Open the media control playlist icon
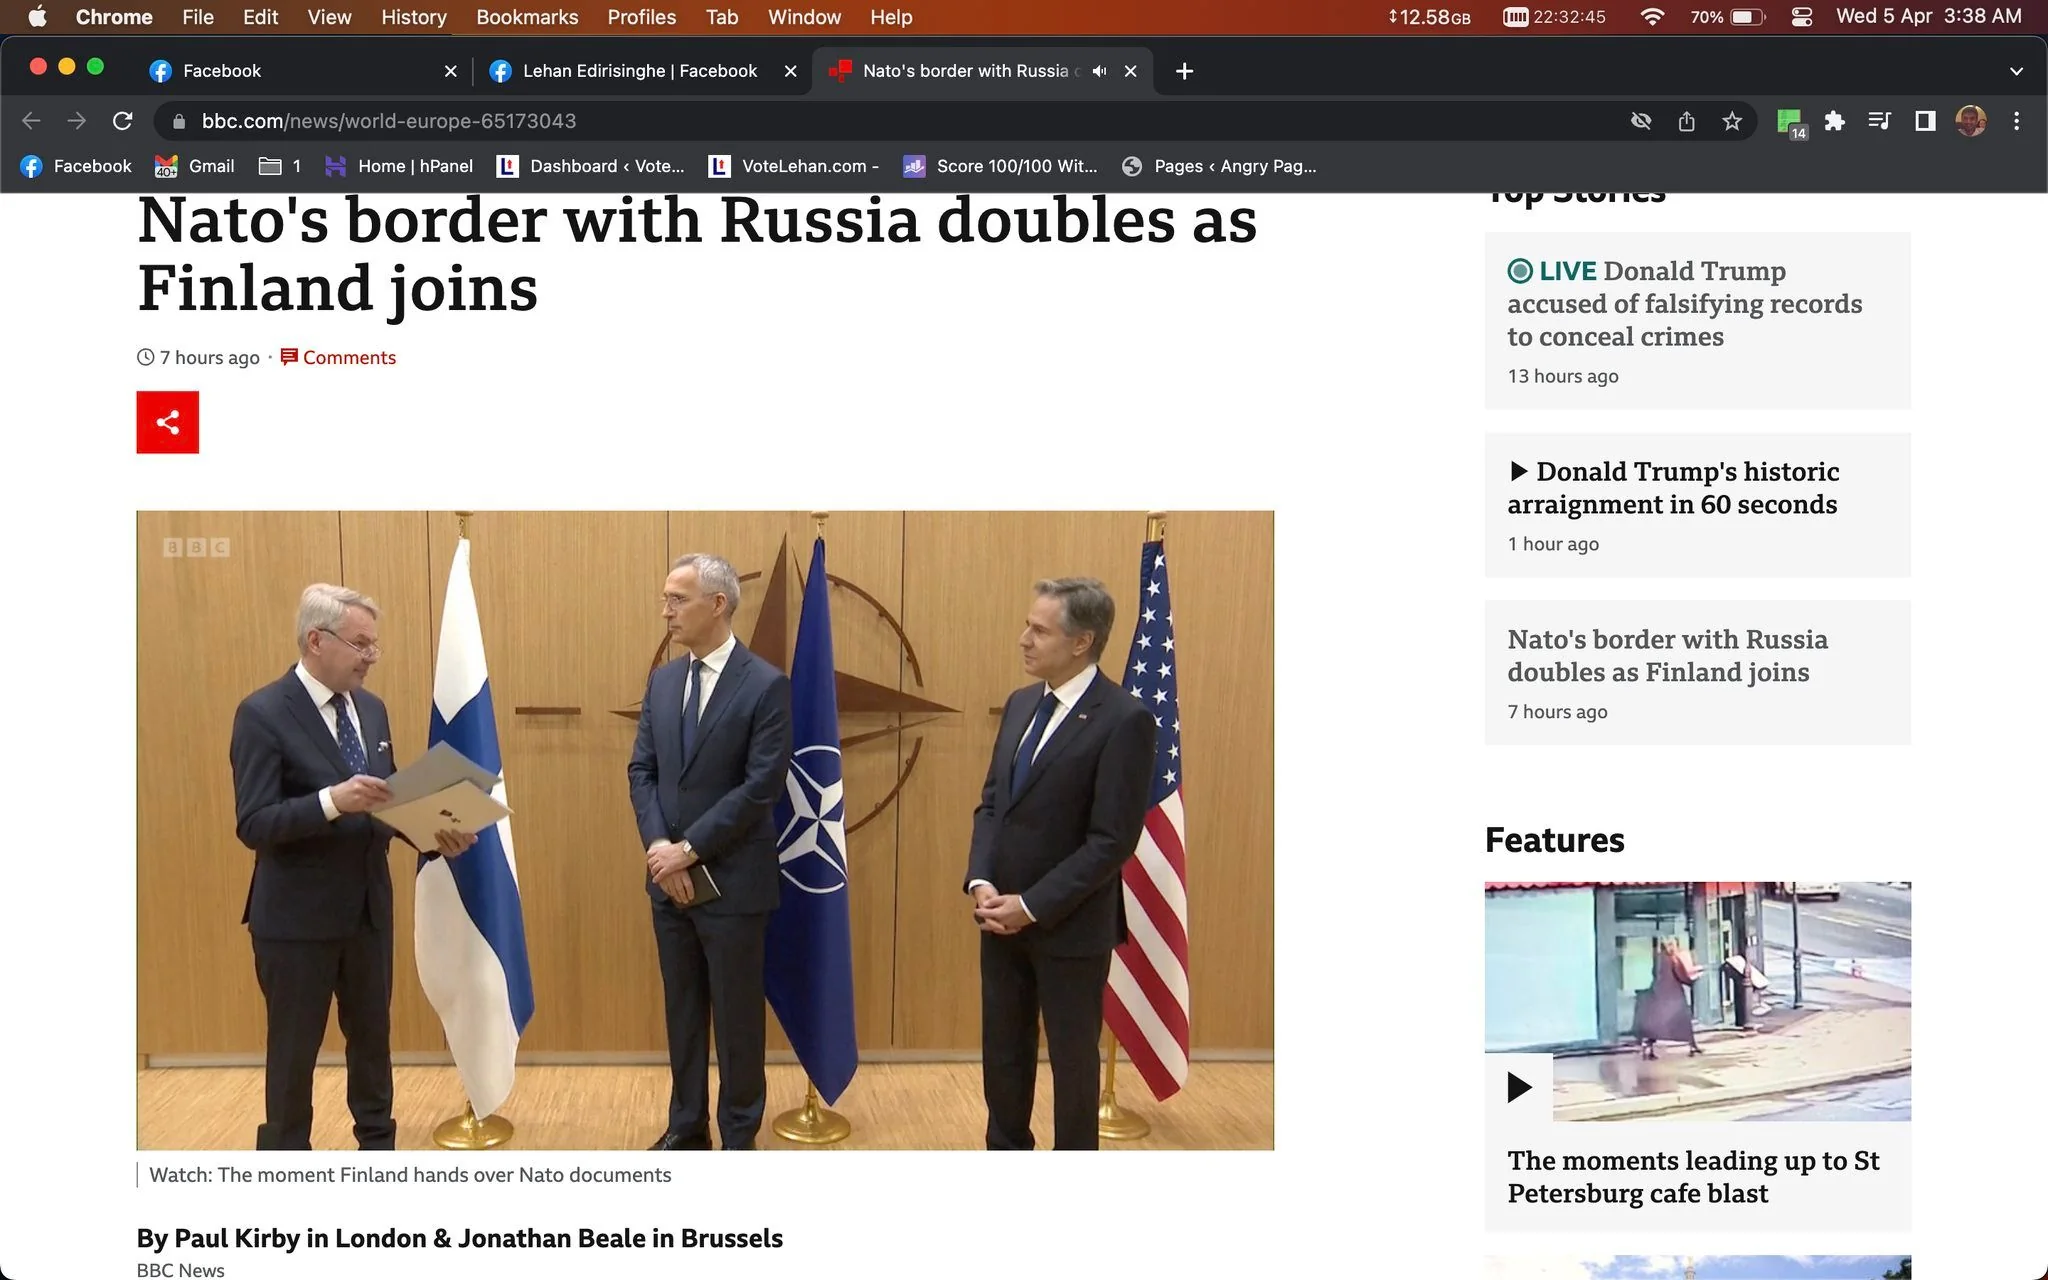Screen dimensions: 2048x1280 coord(1879,121)
